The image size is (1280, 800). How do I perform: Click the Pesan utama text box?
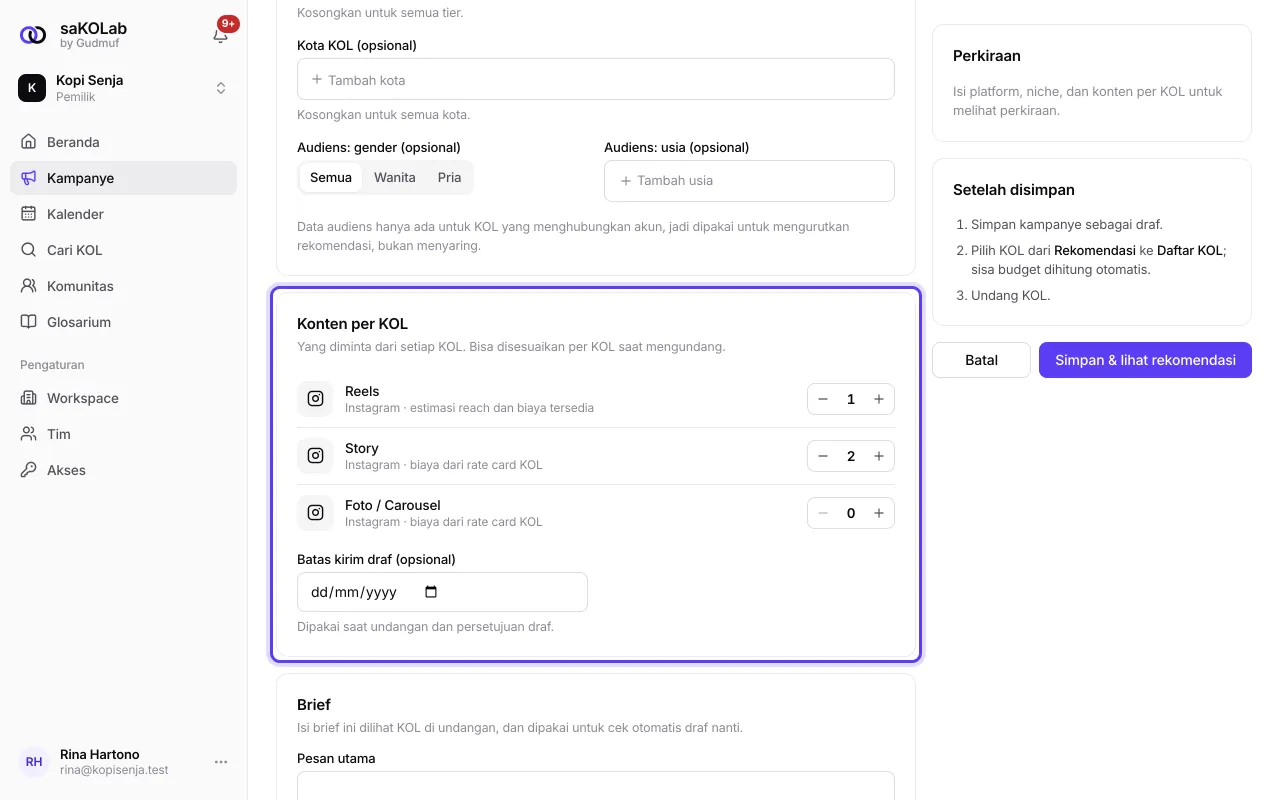[x=595, y=785]
